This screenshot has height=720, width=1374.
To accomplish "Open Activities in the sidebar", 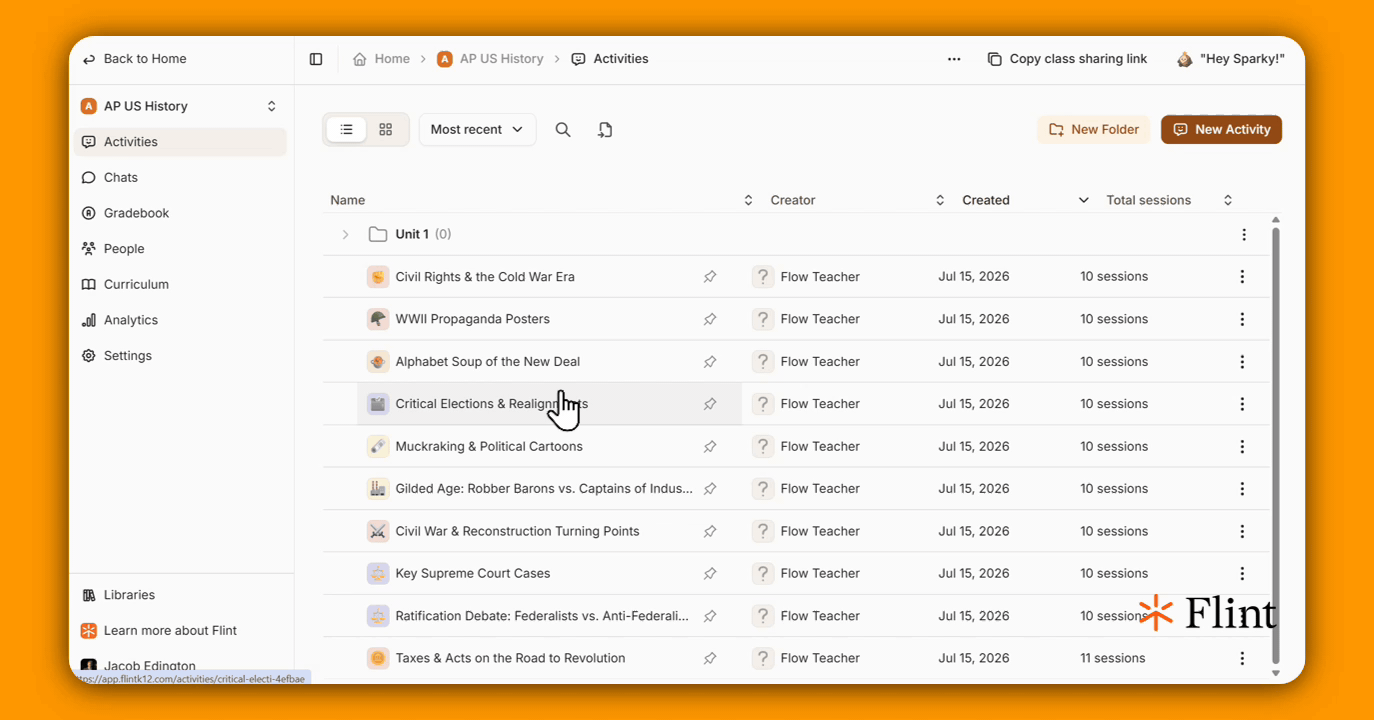I will pyautogui.click(x=180, y=142).
